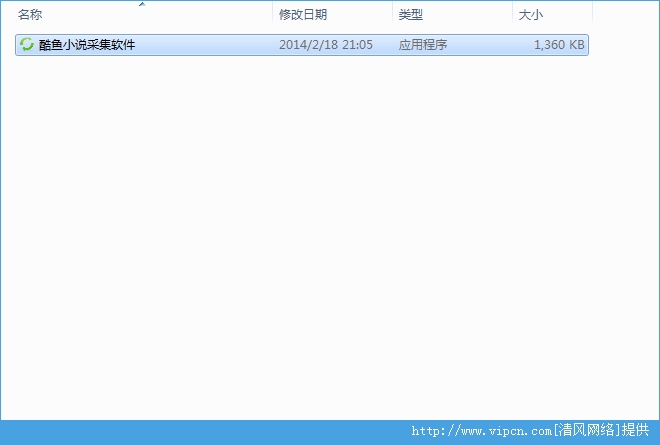Screen dimensions: 660x445
Task: Click the sort arrow above the 名称 column
Action: pos(142,4)
